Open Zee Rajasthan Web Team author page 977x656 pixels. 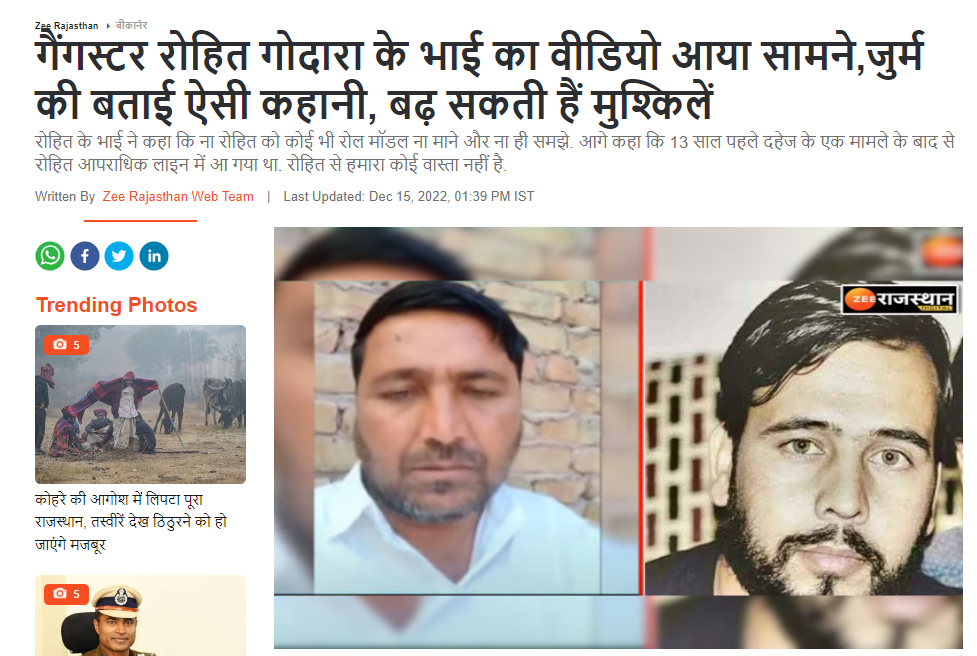click(178, 196)
